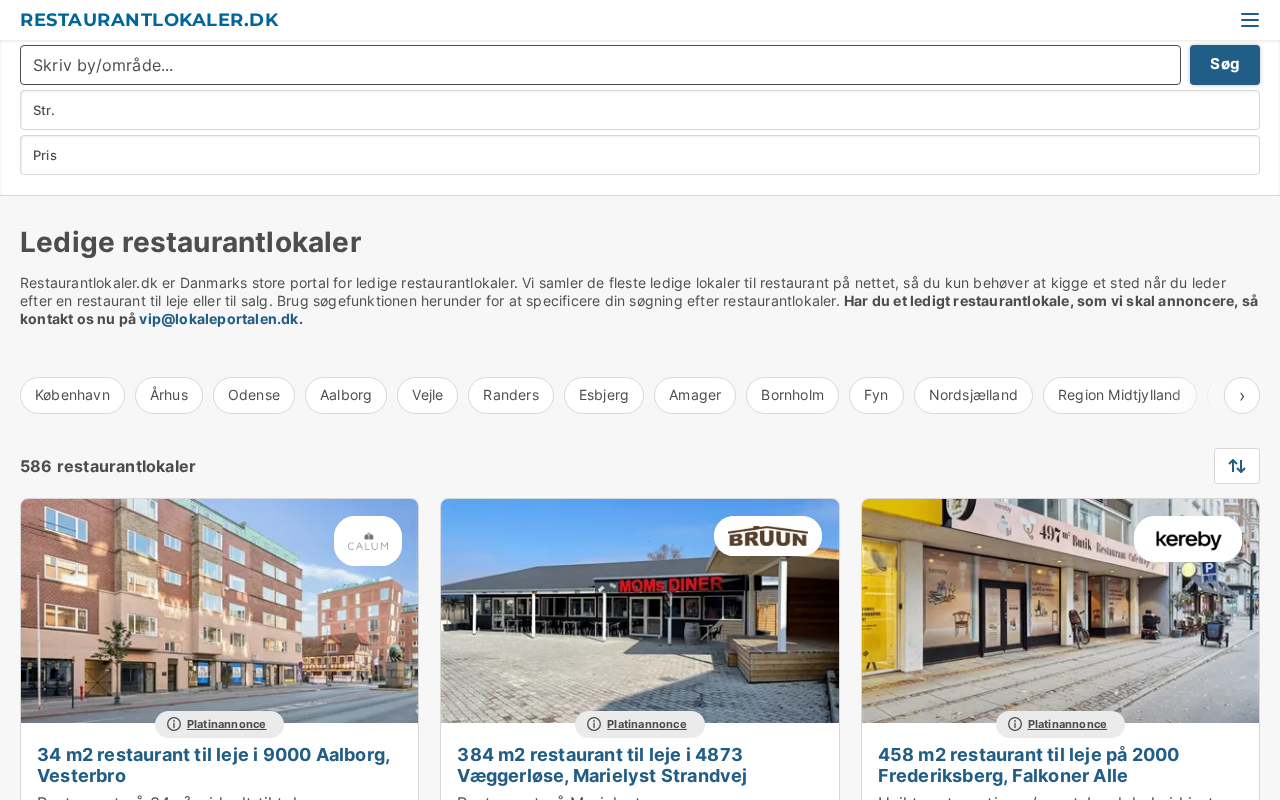Viewport: 1280px width, 800px height.
Task: Click the Falkoner Alle storefront listing photo
Action: [1060, 611]
